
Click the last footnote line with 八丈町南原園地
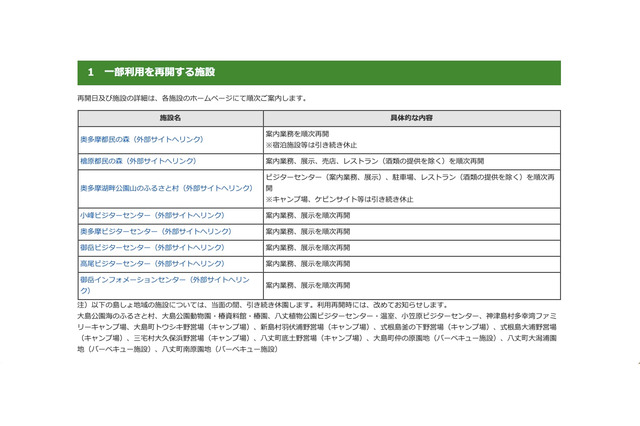tap(178, 349)
